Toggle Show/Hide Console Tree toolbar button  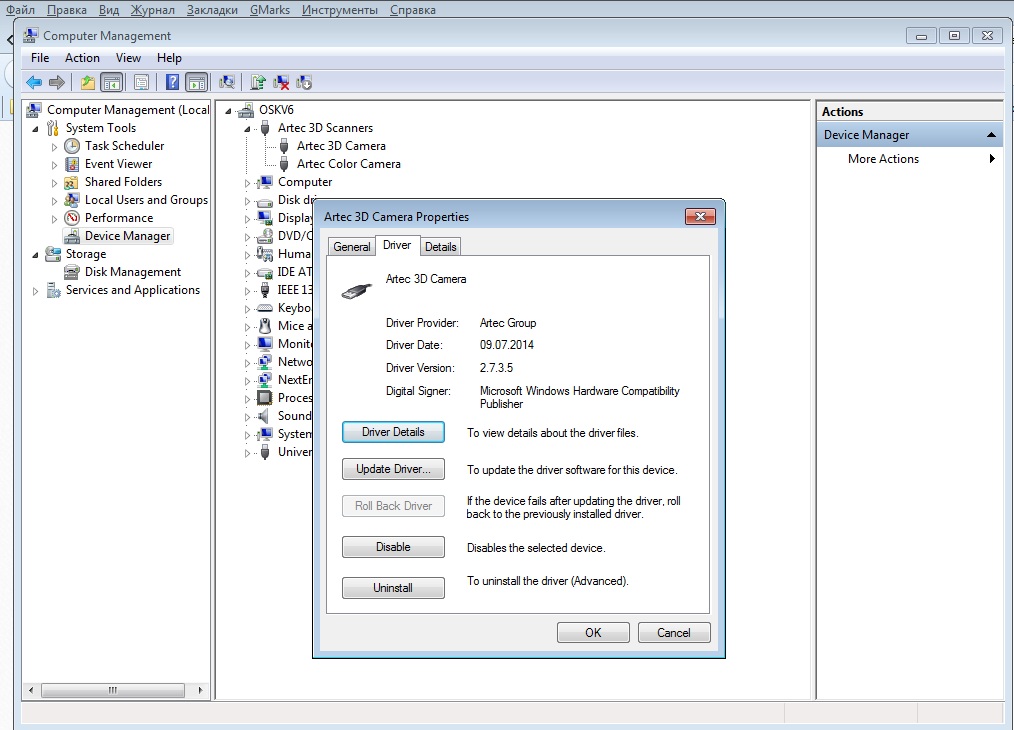112,82
